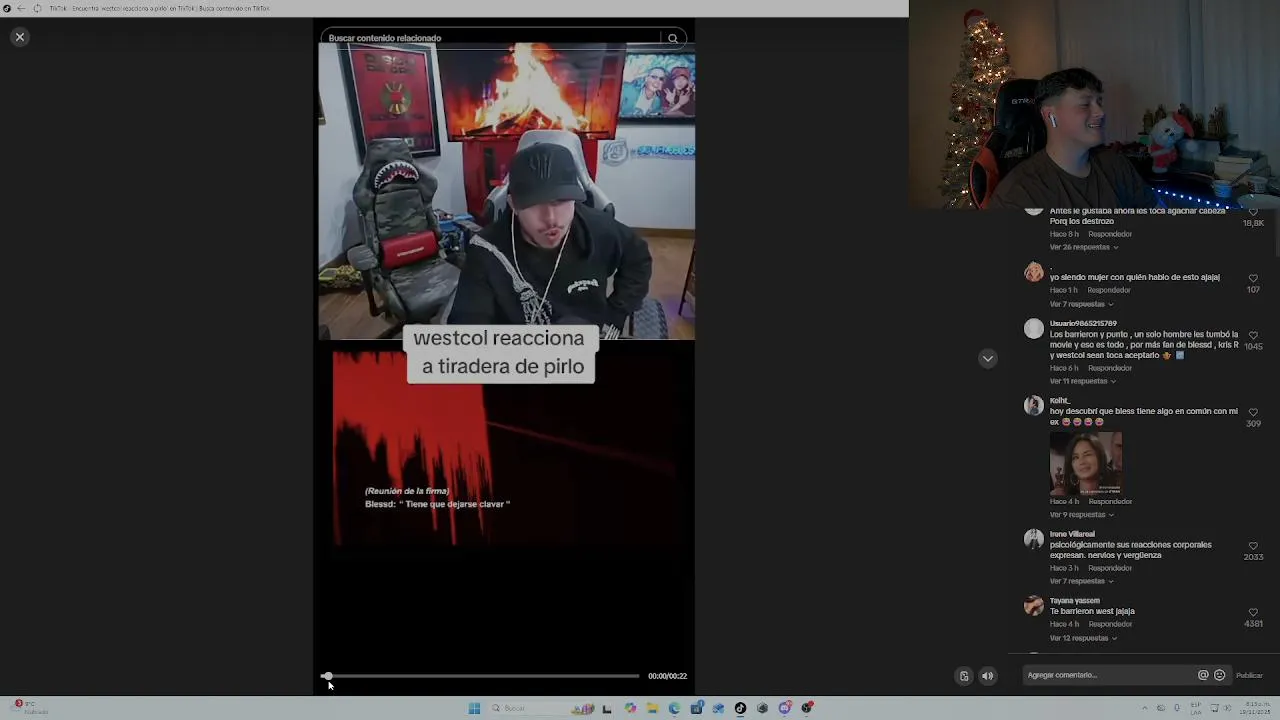Click the username Usuario9865215789
Image resolution: width=1280 pixels, height=720 pixels.
[1083, 323]
